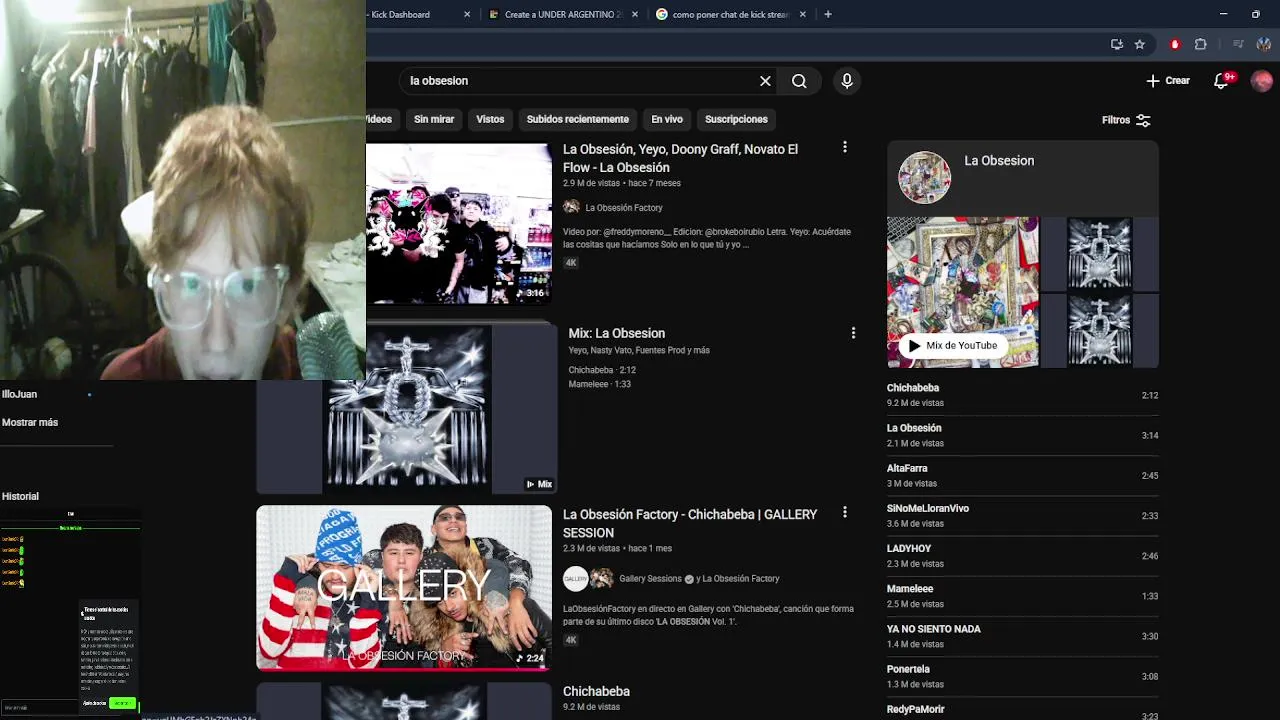The height and width of the screenshot is (720, 1280).
Task: Click the magnifier search button
Action: tap(799, 81)
